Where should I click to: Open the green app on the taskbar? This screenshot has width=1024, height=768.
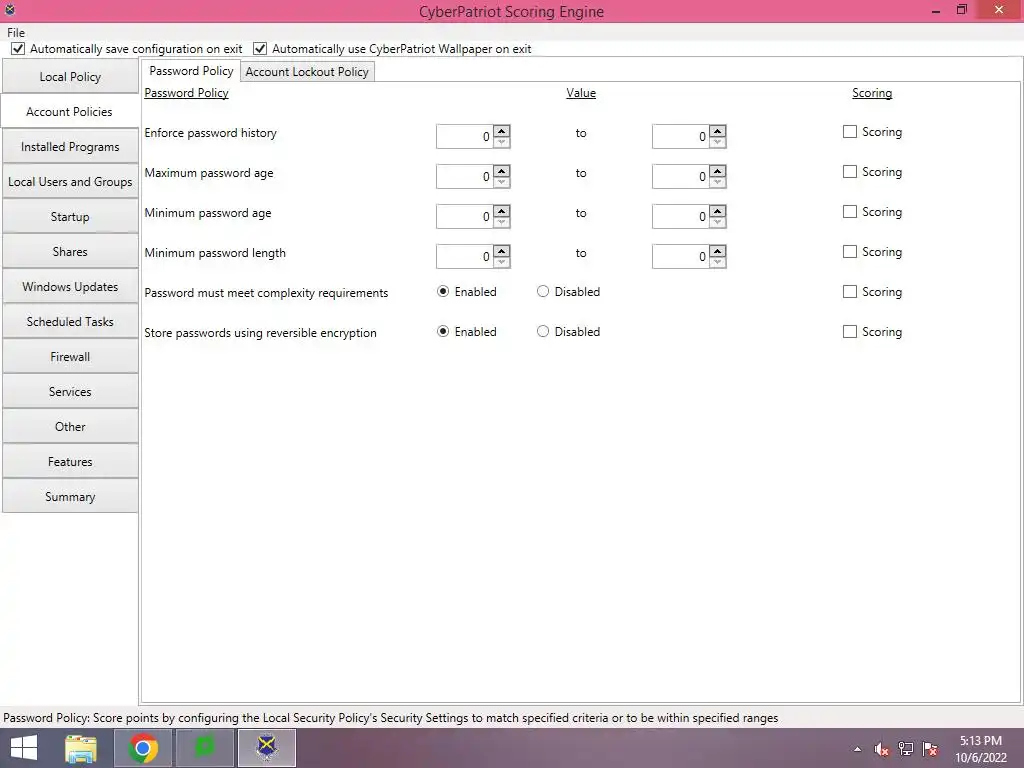205,748
